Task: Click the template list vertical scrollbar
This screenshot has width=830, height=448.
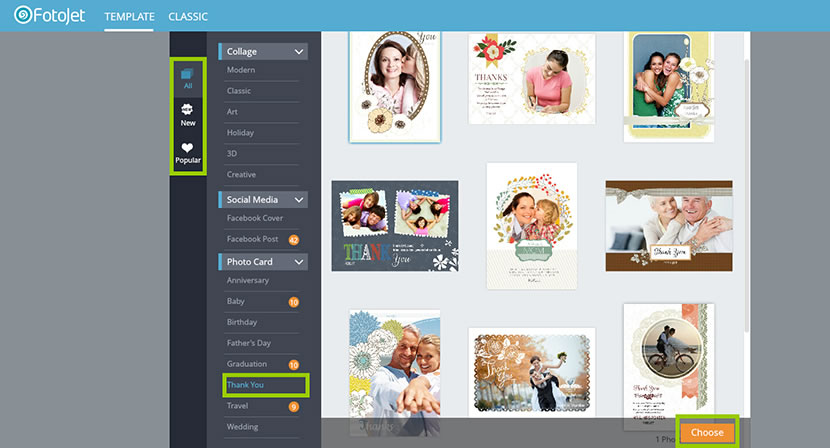Action: click(746, 195)
